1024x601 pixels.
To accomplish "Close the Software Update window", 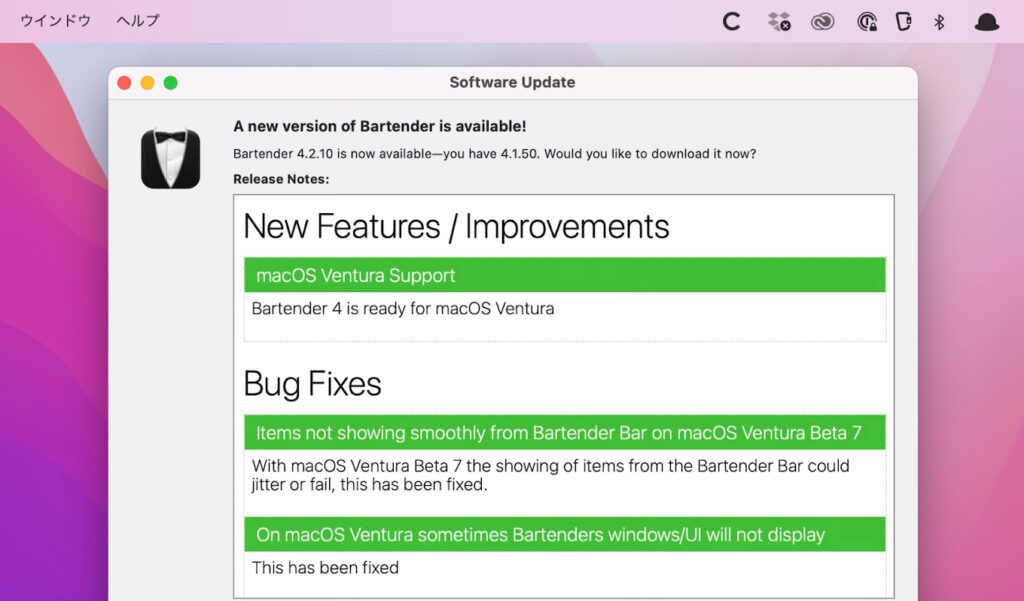I will (x=124, y=83).
